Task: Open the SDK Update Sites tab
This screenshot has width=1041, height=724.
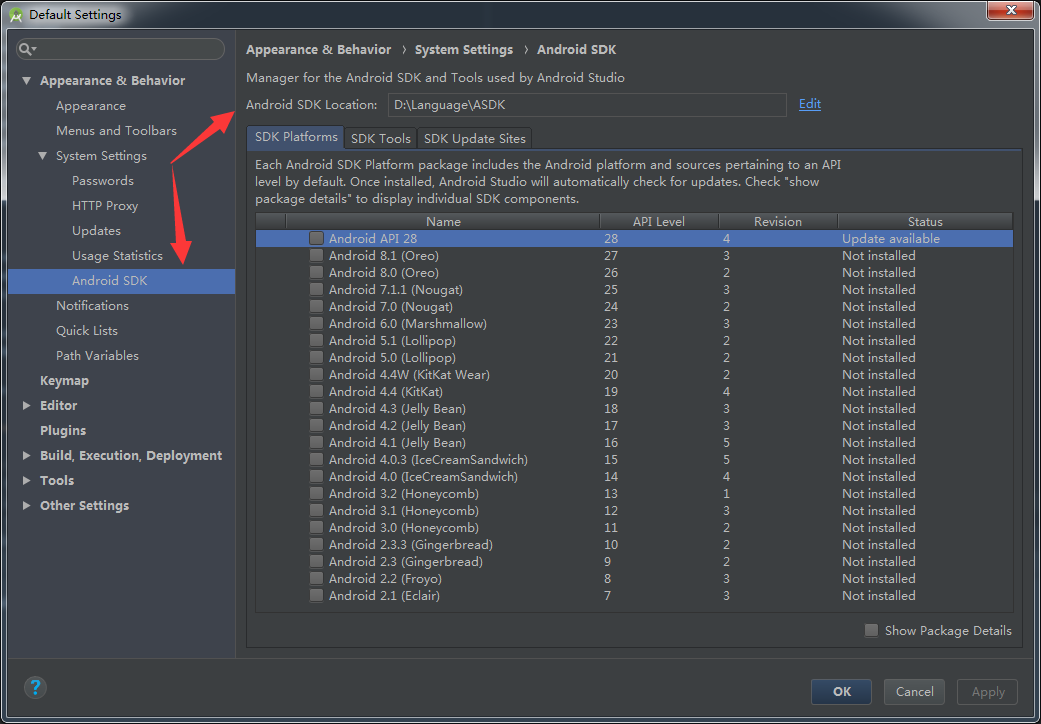Action: point(474,139)
